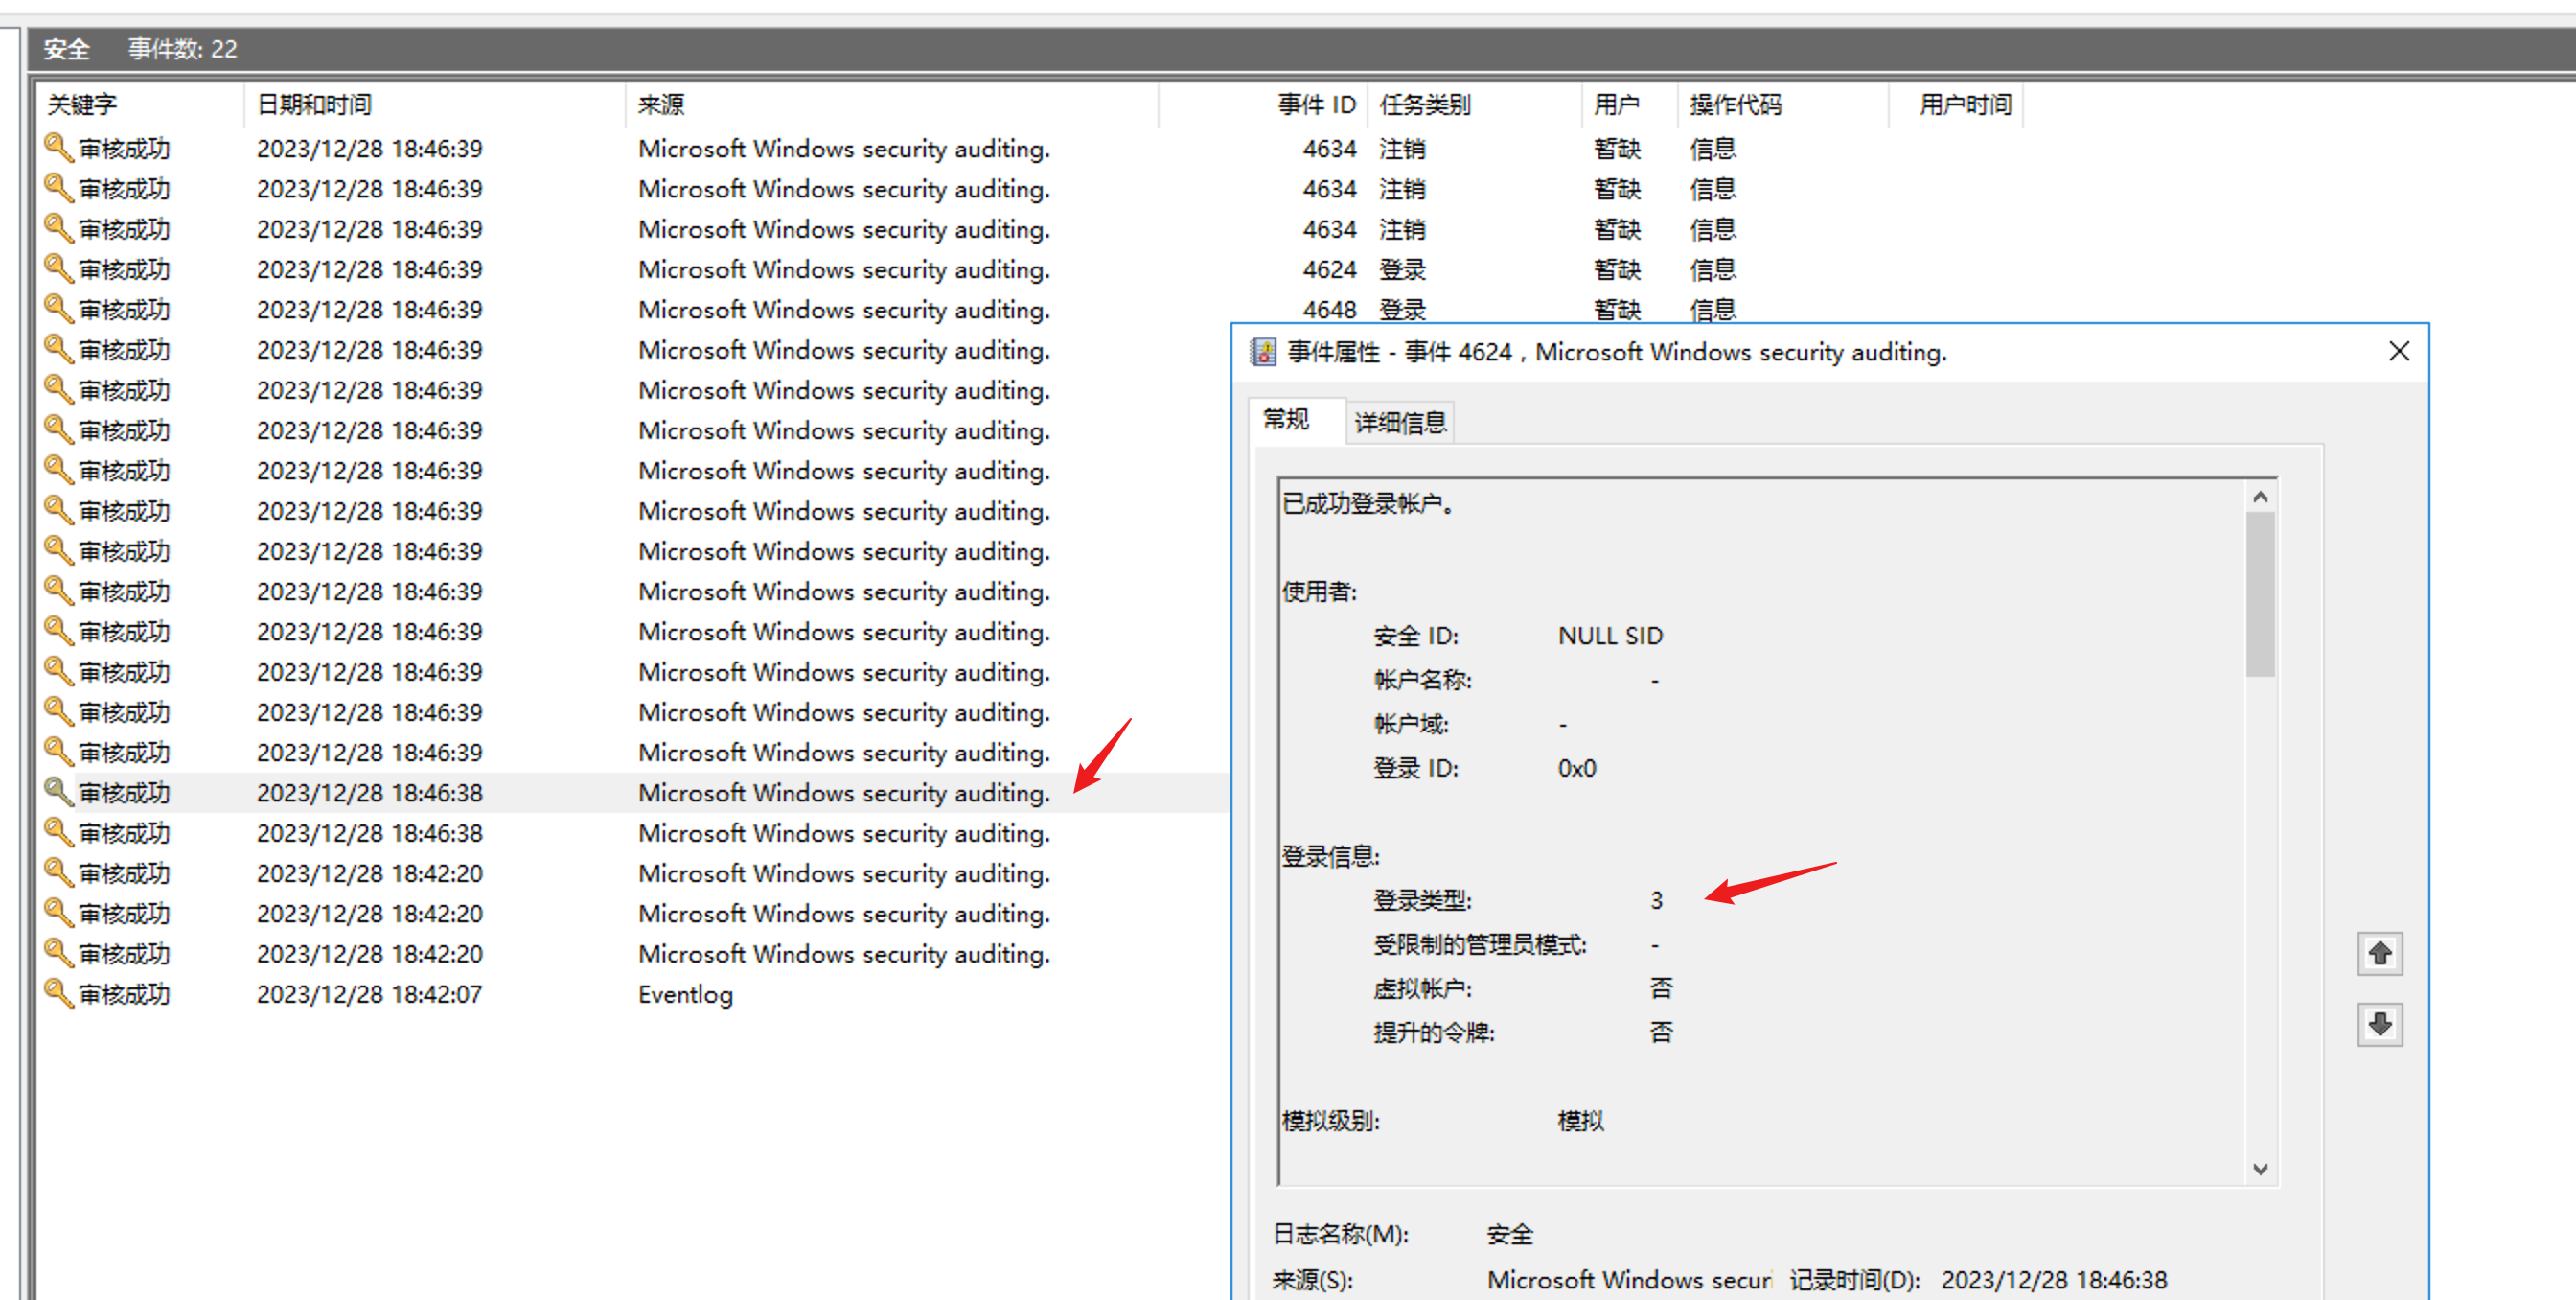Viewport: 2576px width, 1300px height.
Task: Click key icon of first 4634 event row
Action: (58, 148)
